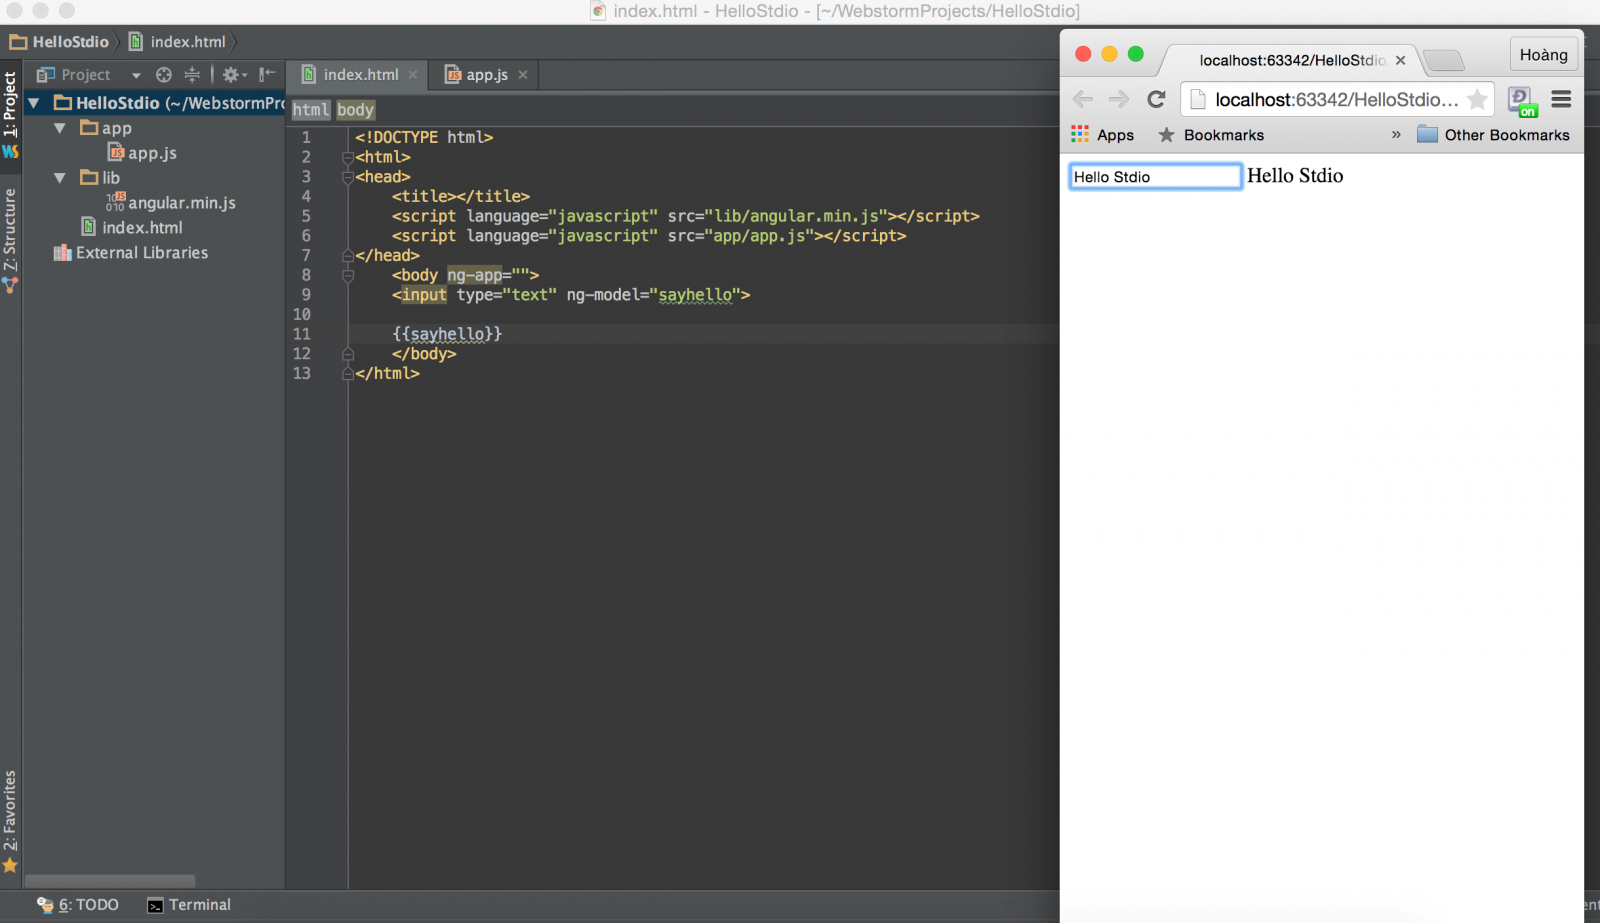Fold the html tag at line 2

pyautogui.click(x=348, y=157)
